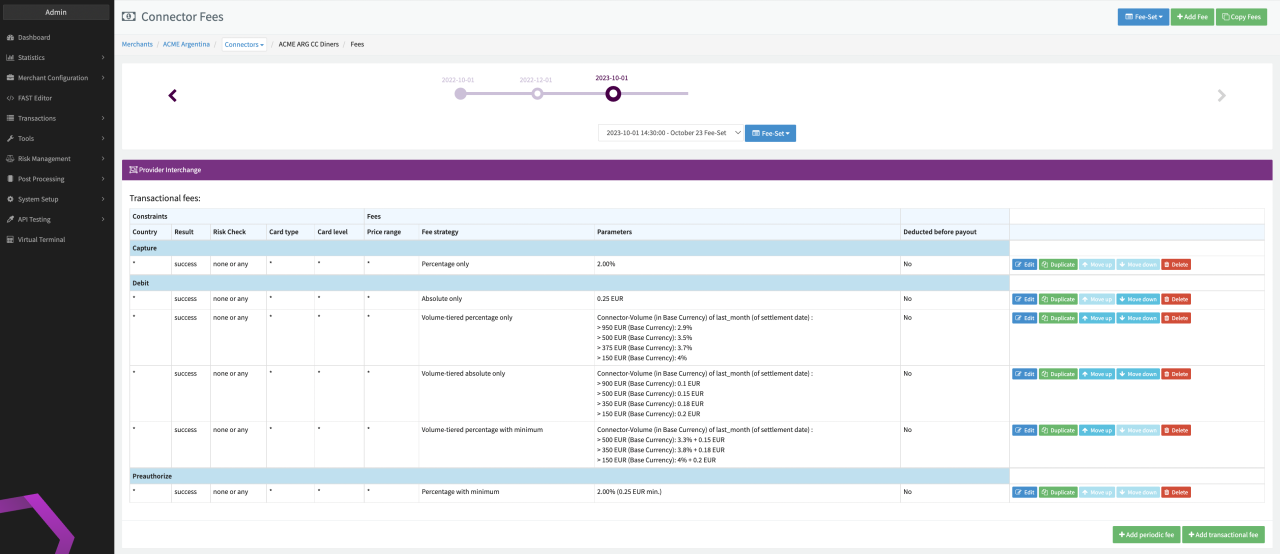Open the Connectors breadcrumb dropdown
The height and width of the screenshot is (554, 1280).
(x=244, y=44)
